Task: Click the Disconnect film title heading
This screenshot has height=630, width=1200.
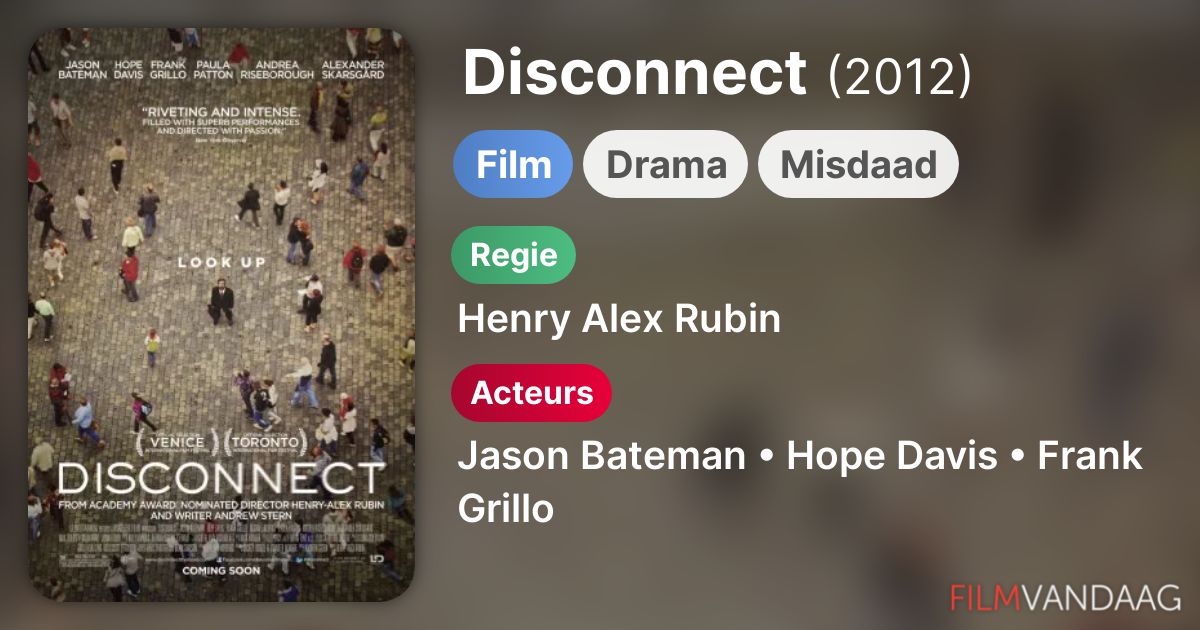Action: point(634,73)
